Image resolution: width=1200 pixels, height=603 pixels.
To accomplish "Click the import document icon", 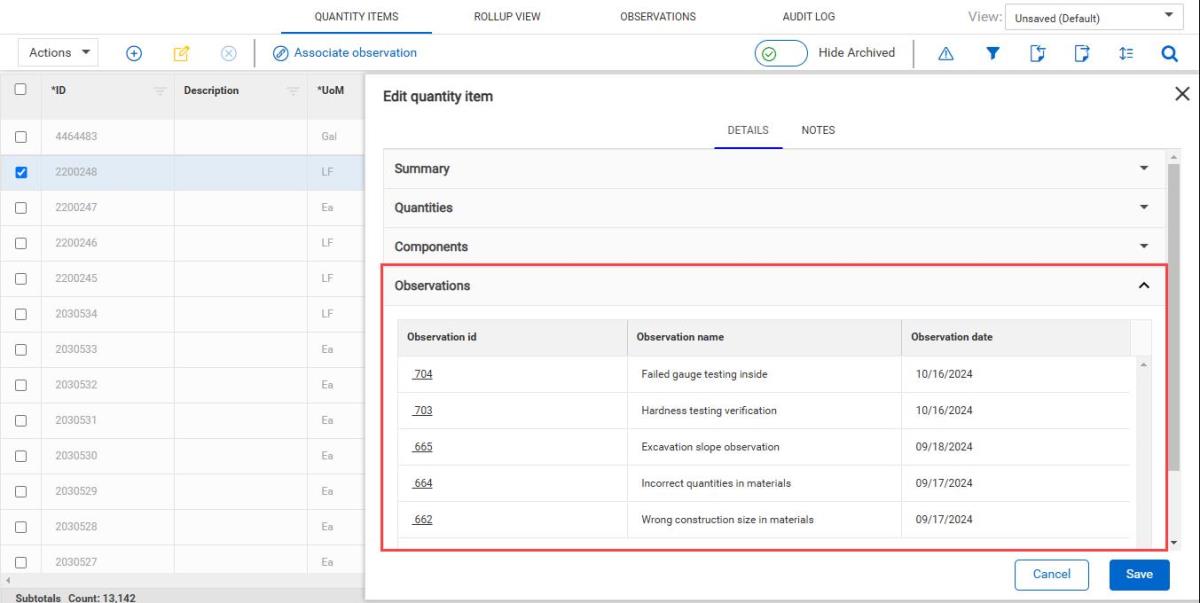I will point(1038,54).
